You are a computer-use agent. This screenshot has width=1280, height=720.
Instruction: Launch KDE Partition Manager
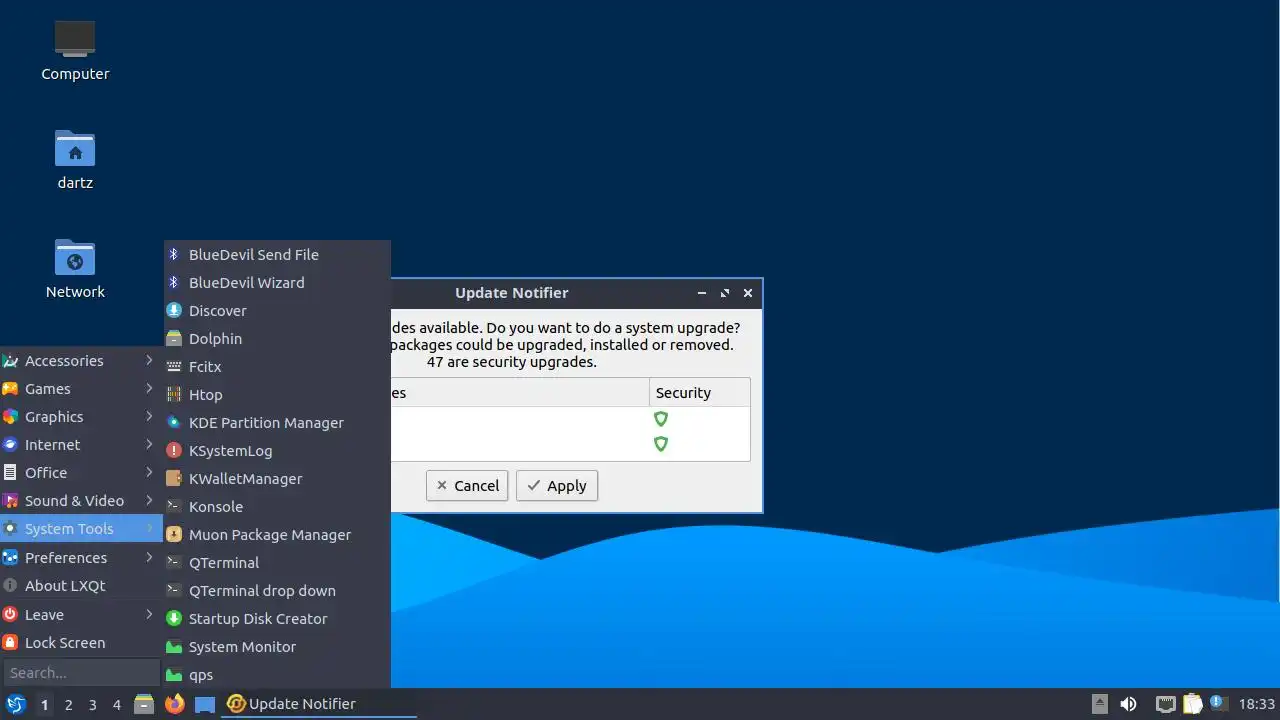click(277, 422)
